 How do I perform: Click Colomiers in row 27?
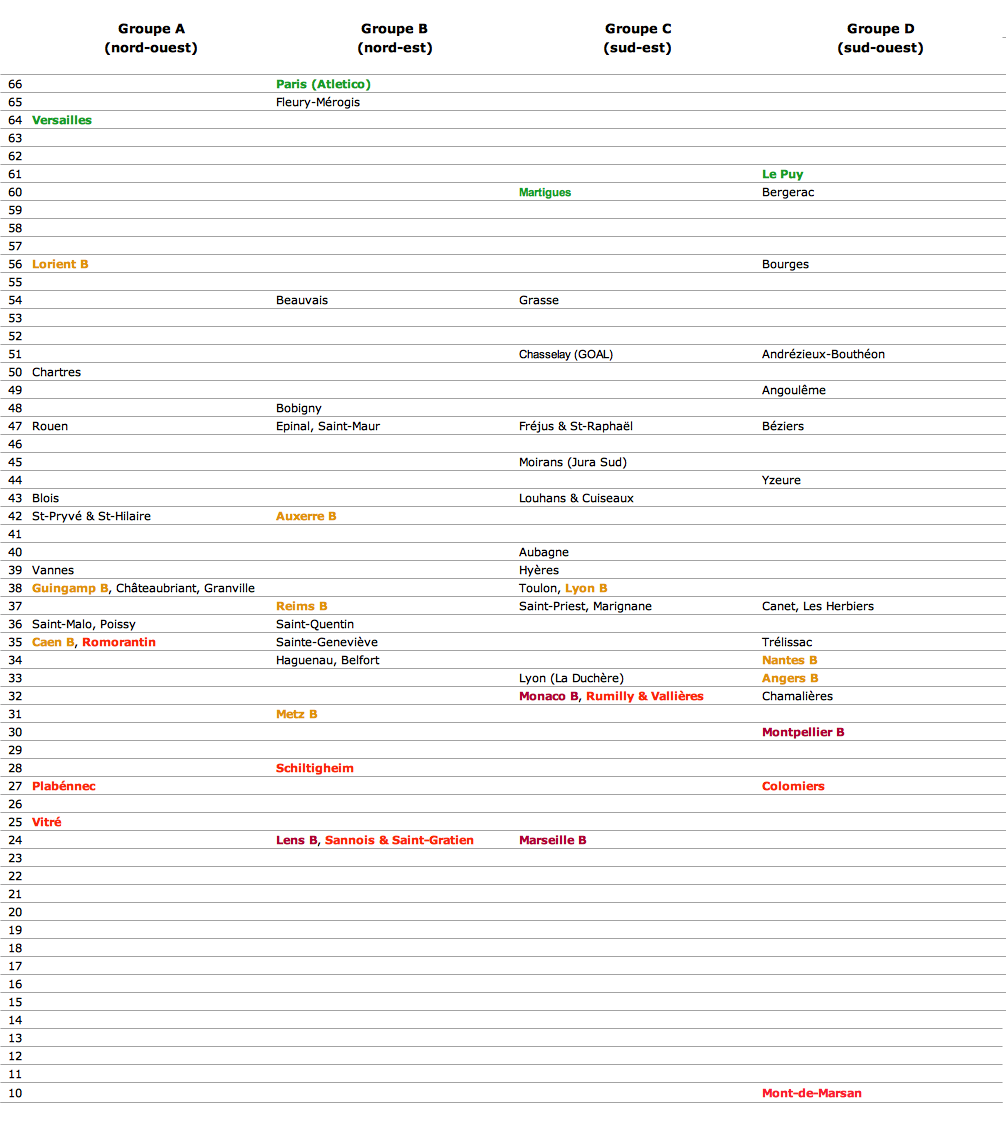click(793, 786)
